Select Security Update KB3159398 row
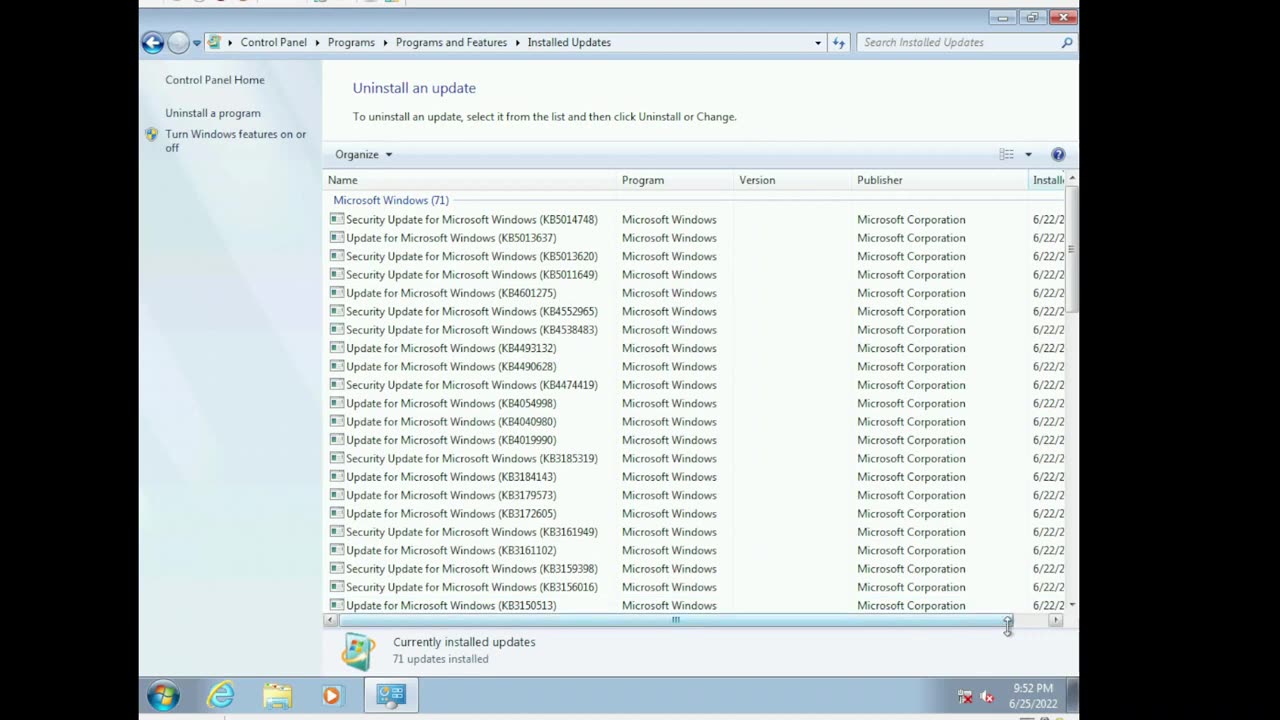Image resolution: width=1280 pixels, height=720 pixels. pyautogui.click(x=695, y=569)
